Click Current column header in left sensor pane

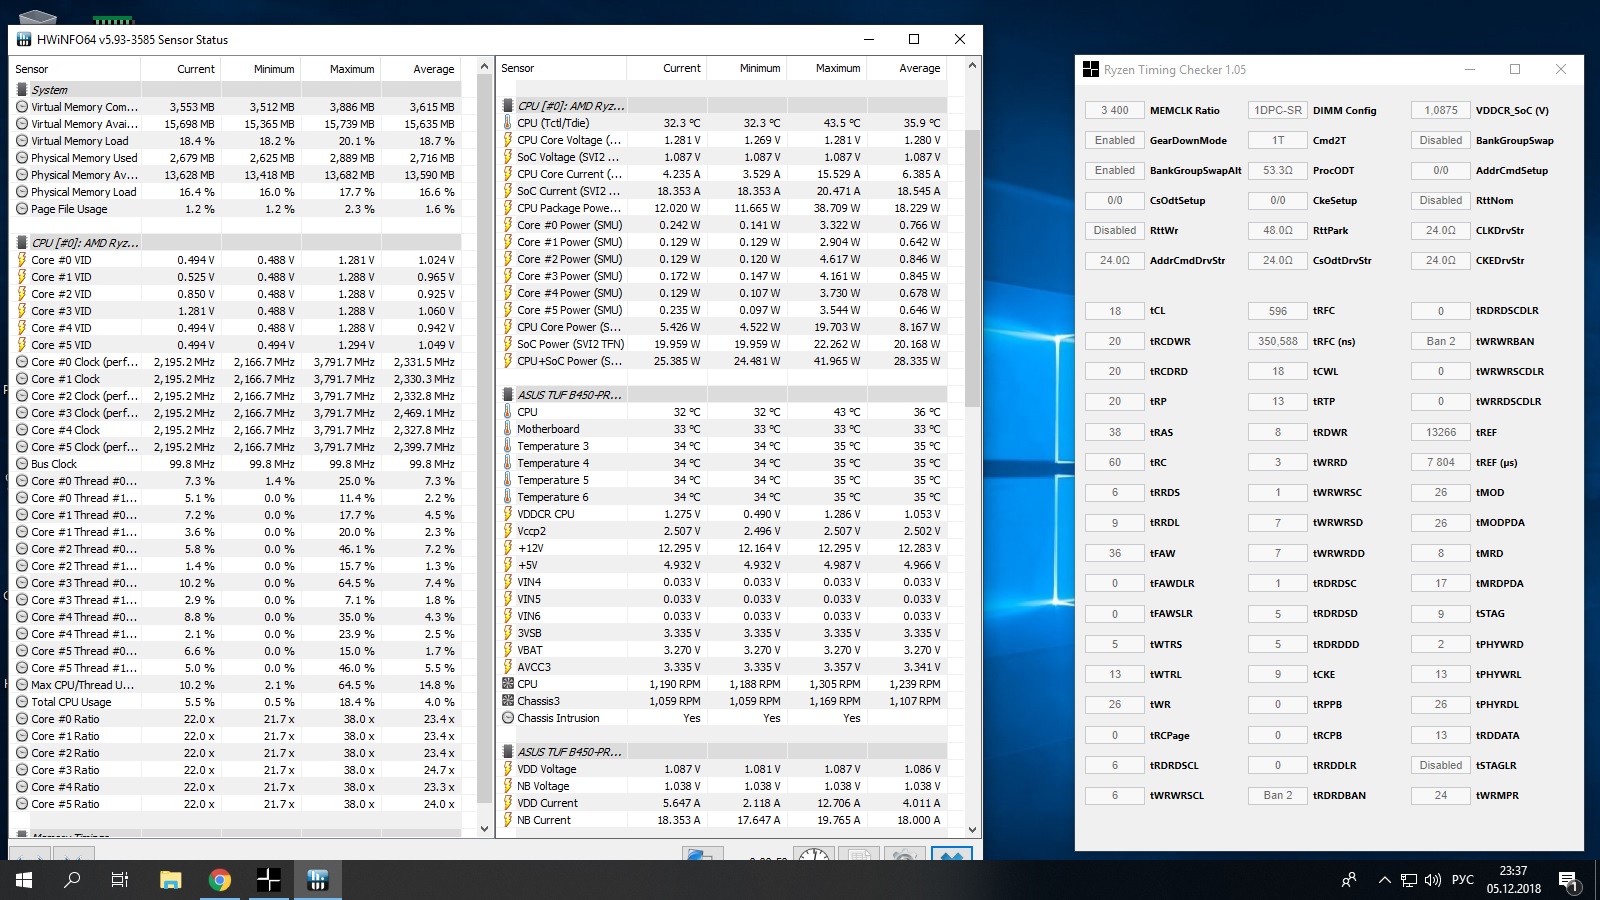coord(181,69)
